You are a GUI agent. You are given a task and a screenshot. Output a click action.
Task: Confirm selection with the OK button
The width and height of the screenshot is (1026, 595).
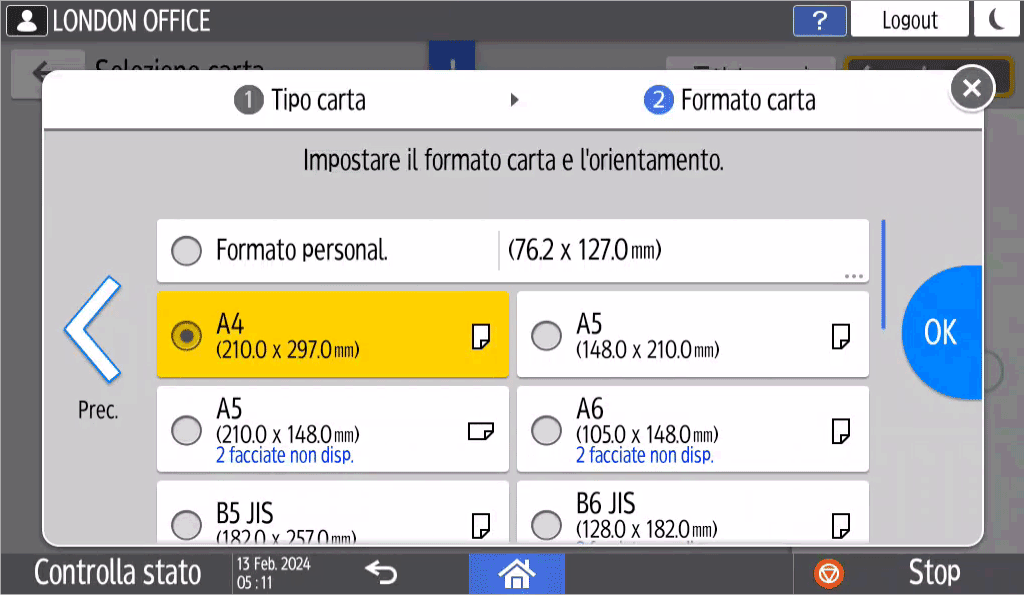point(941,332)
